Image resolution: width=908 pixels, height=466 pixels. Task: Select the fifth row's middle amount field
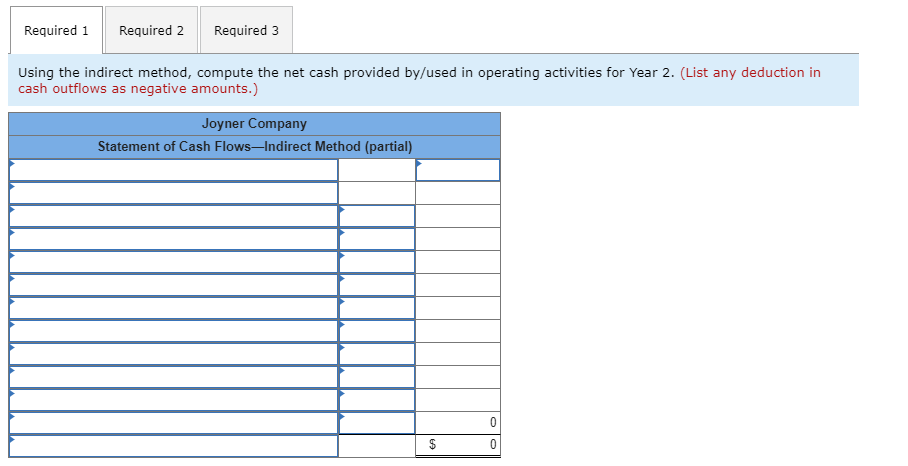tap(377, 262)
